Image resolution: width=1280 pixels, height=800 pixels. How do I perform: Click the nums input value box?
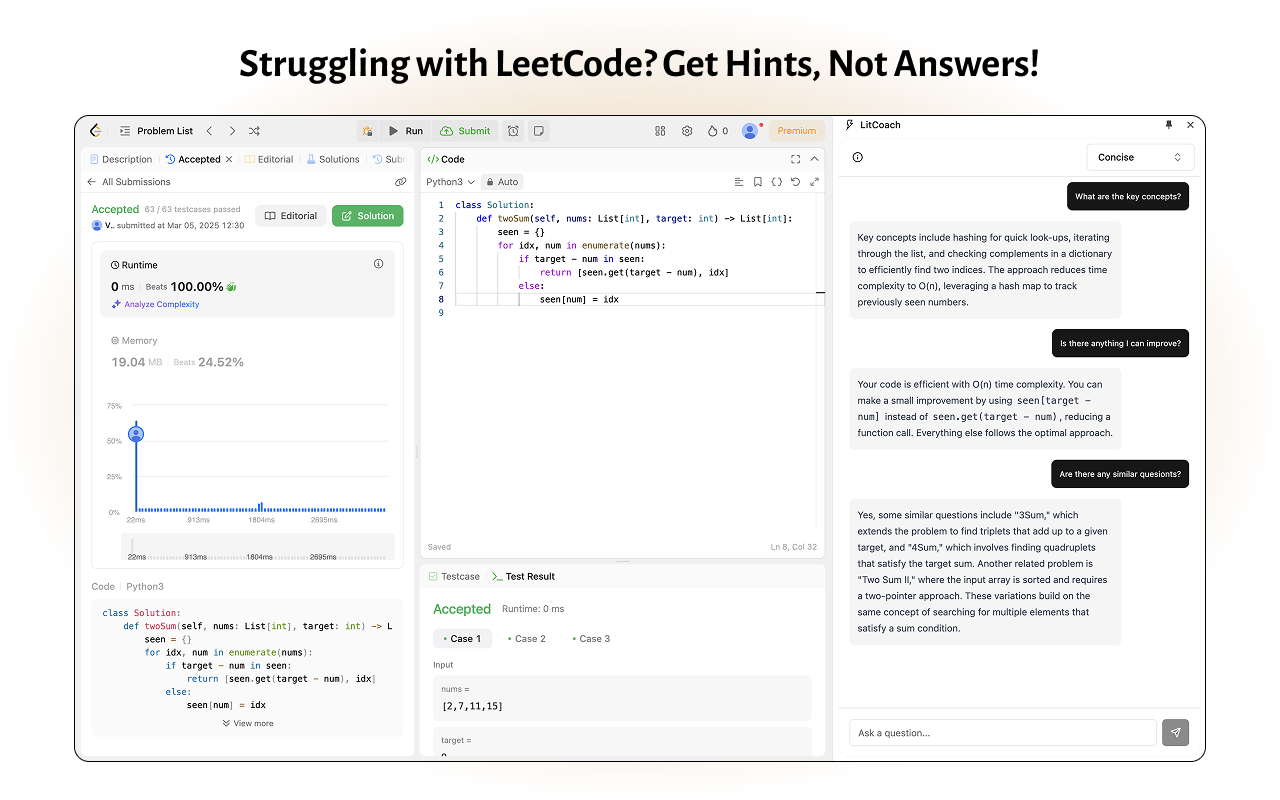tap(622, 698)
